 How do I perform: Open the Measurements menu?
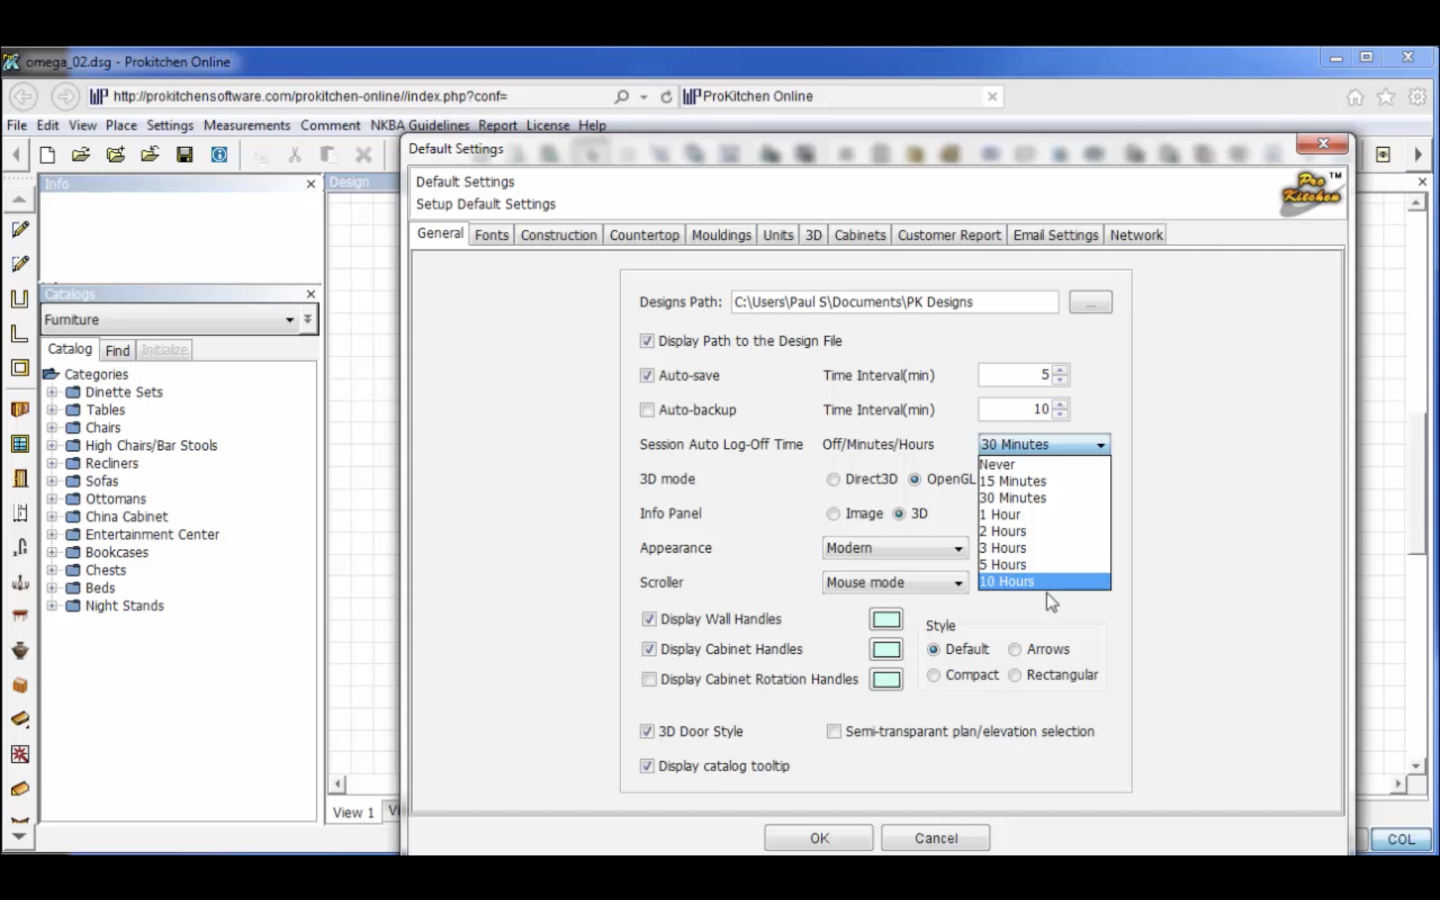point(247,125)
